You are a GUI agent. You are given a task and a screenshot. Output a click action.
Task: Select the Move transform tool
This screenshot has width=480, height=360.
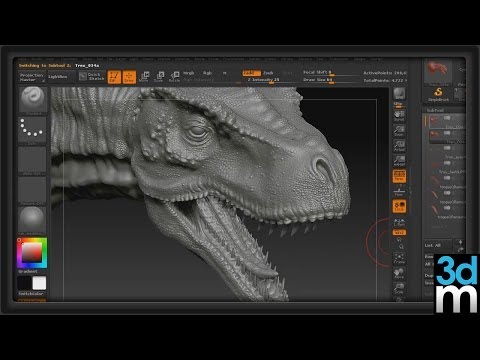144,77
